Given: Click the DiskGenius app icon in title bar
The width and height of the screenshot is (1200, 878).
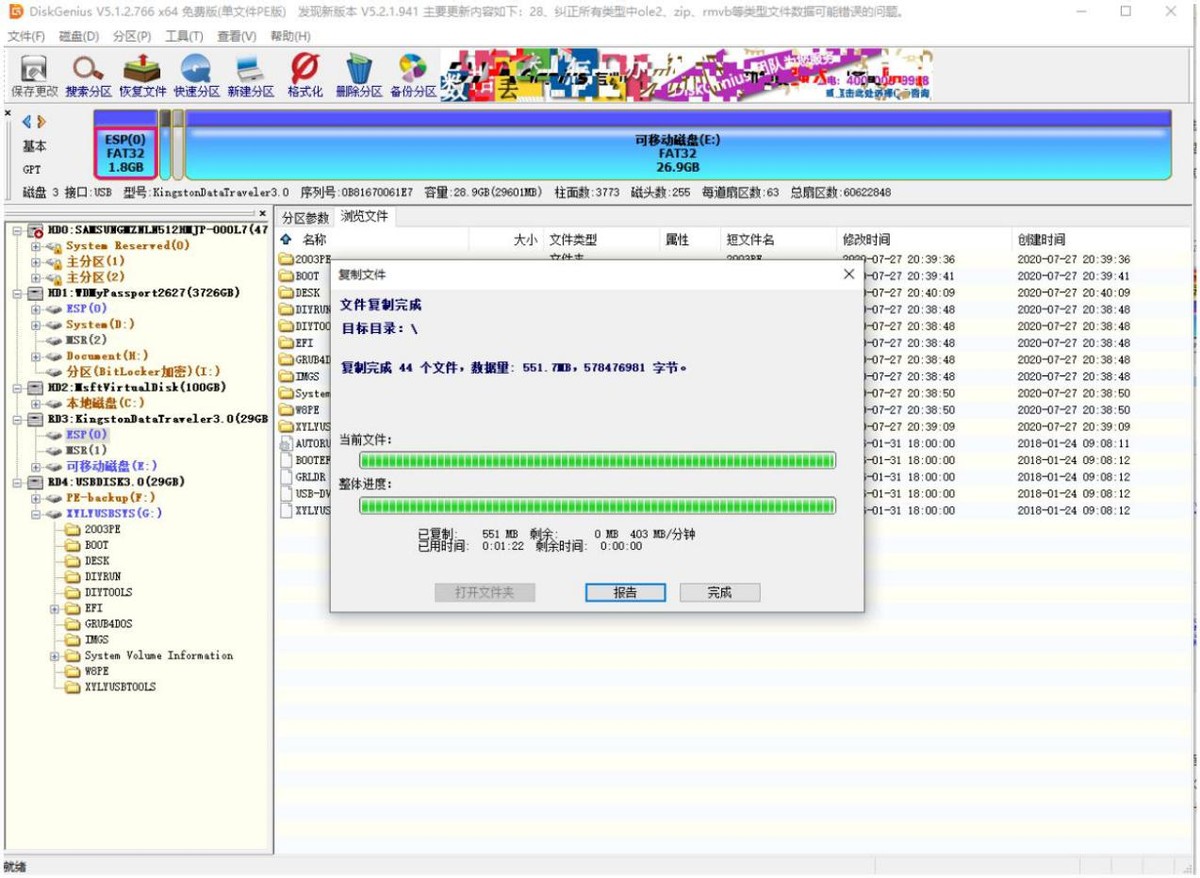Looking at the screenshot, I should point(16,11).
